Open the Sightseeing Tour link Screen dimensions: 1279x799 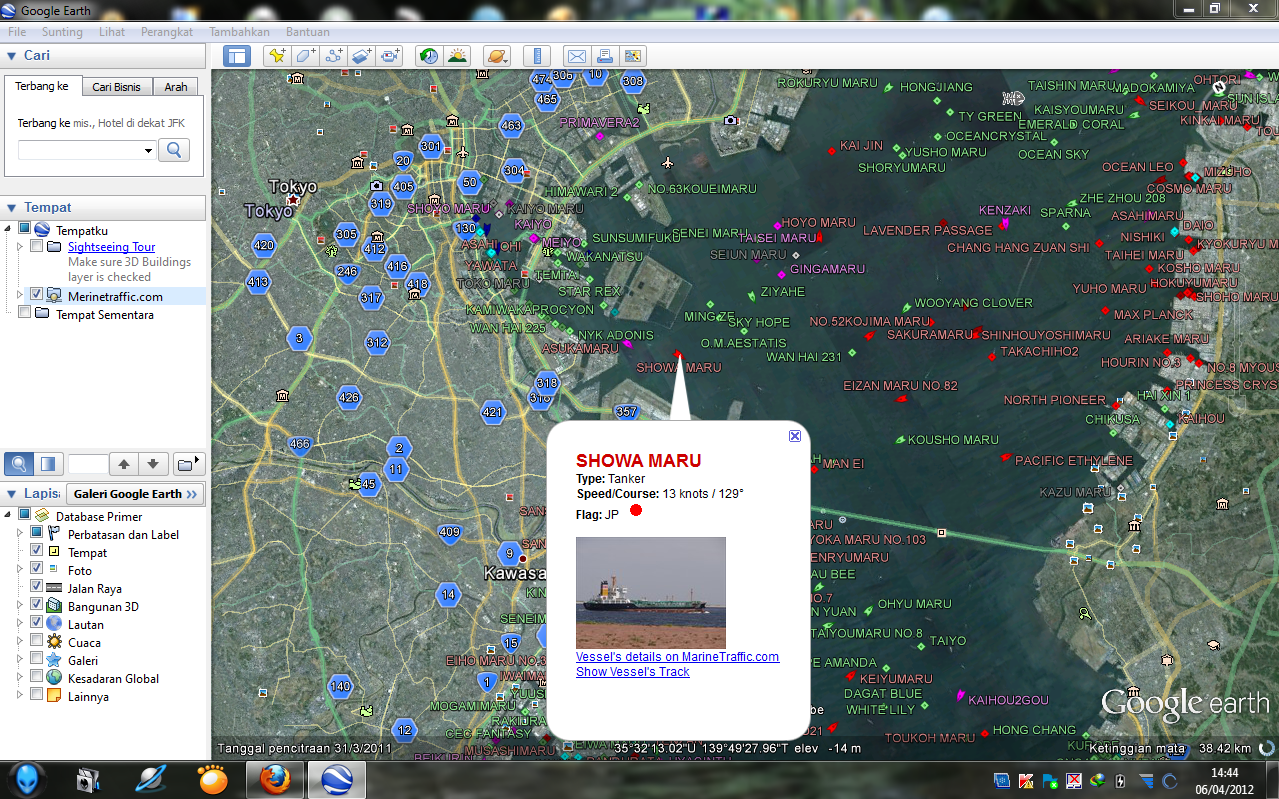pyautogui.click(x=111, y=247)
